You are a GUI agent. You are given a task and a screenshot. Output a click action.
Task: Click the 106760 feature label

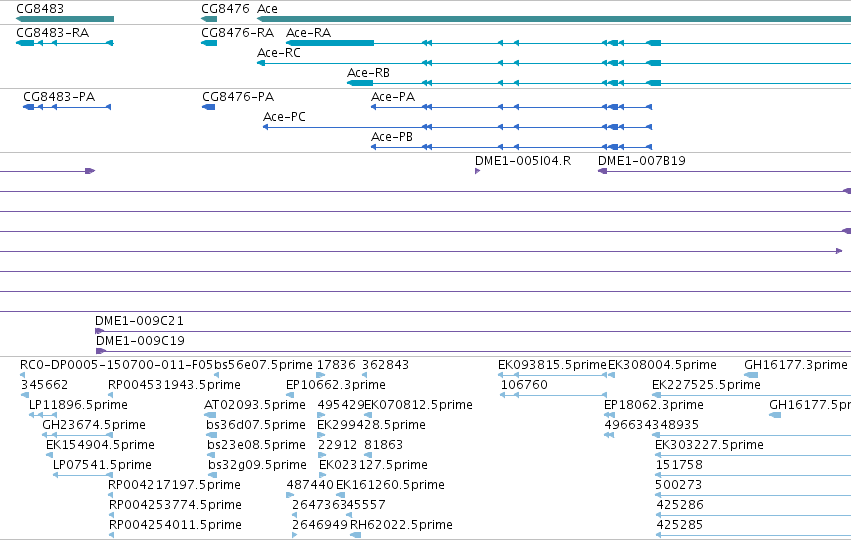pos(524,385)
